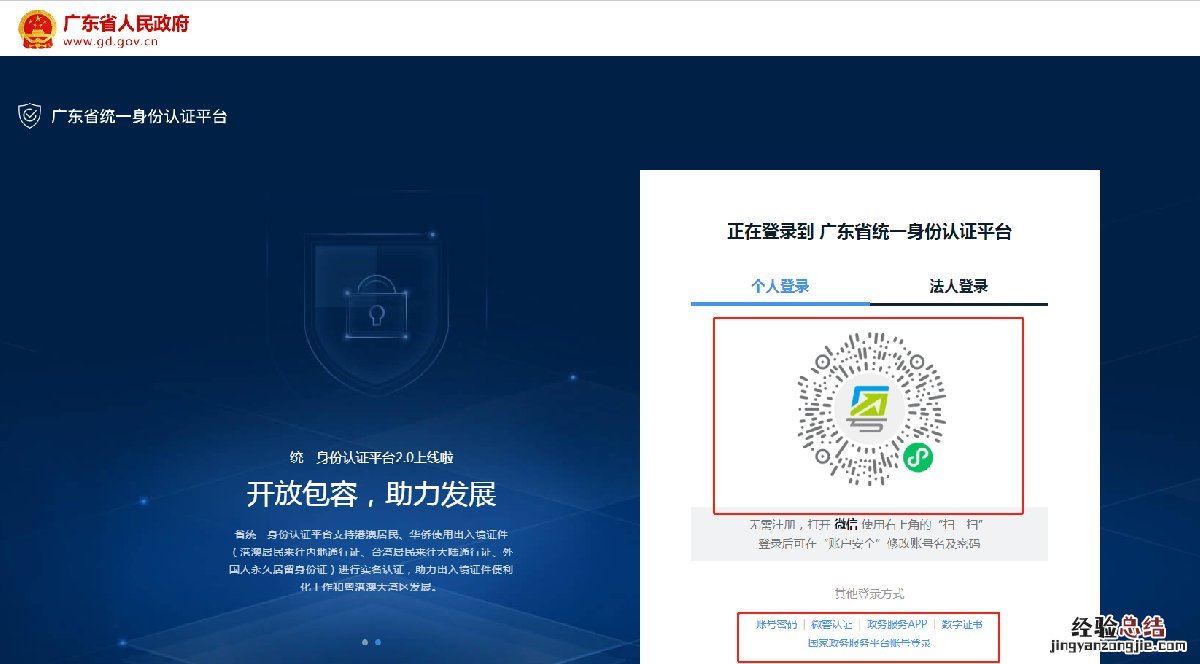Choose 账号密码 login method
Image resolution: width=1200 pixels, height=664 pixels.
pyautogui.click(x=777, y=624)
